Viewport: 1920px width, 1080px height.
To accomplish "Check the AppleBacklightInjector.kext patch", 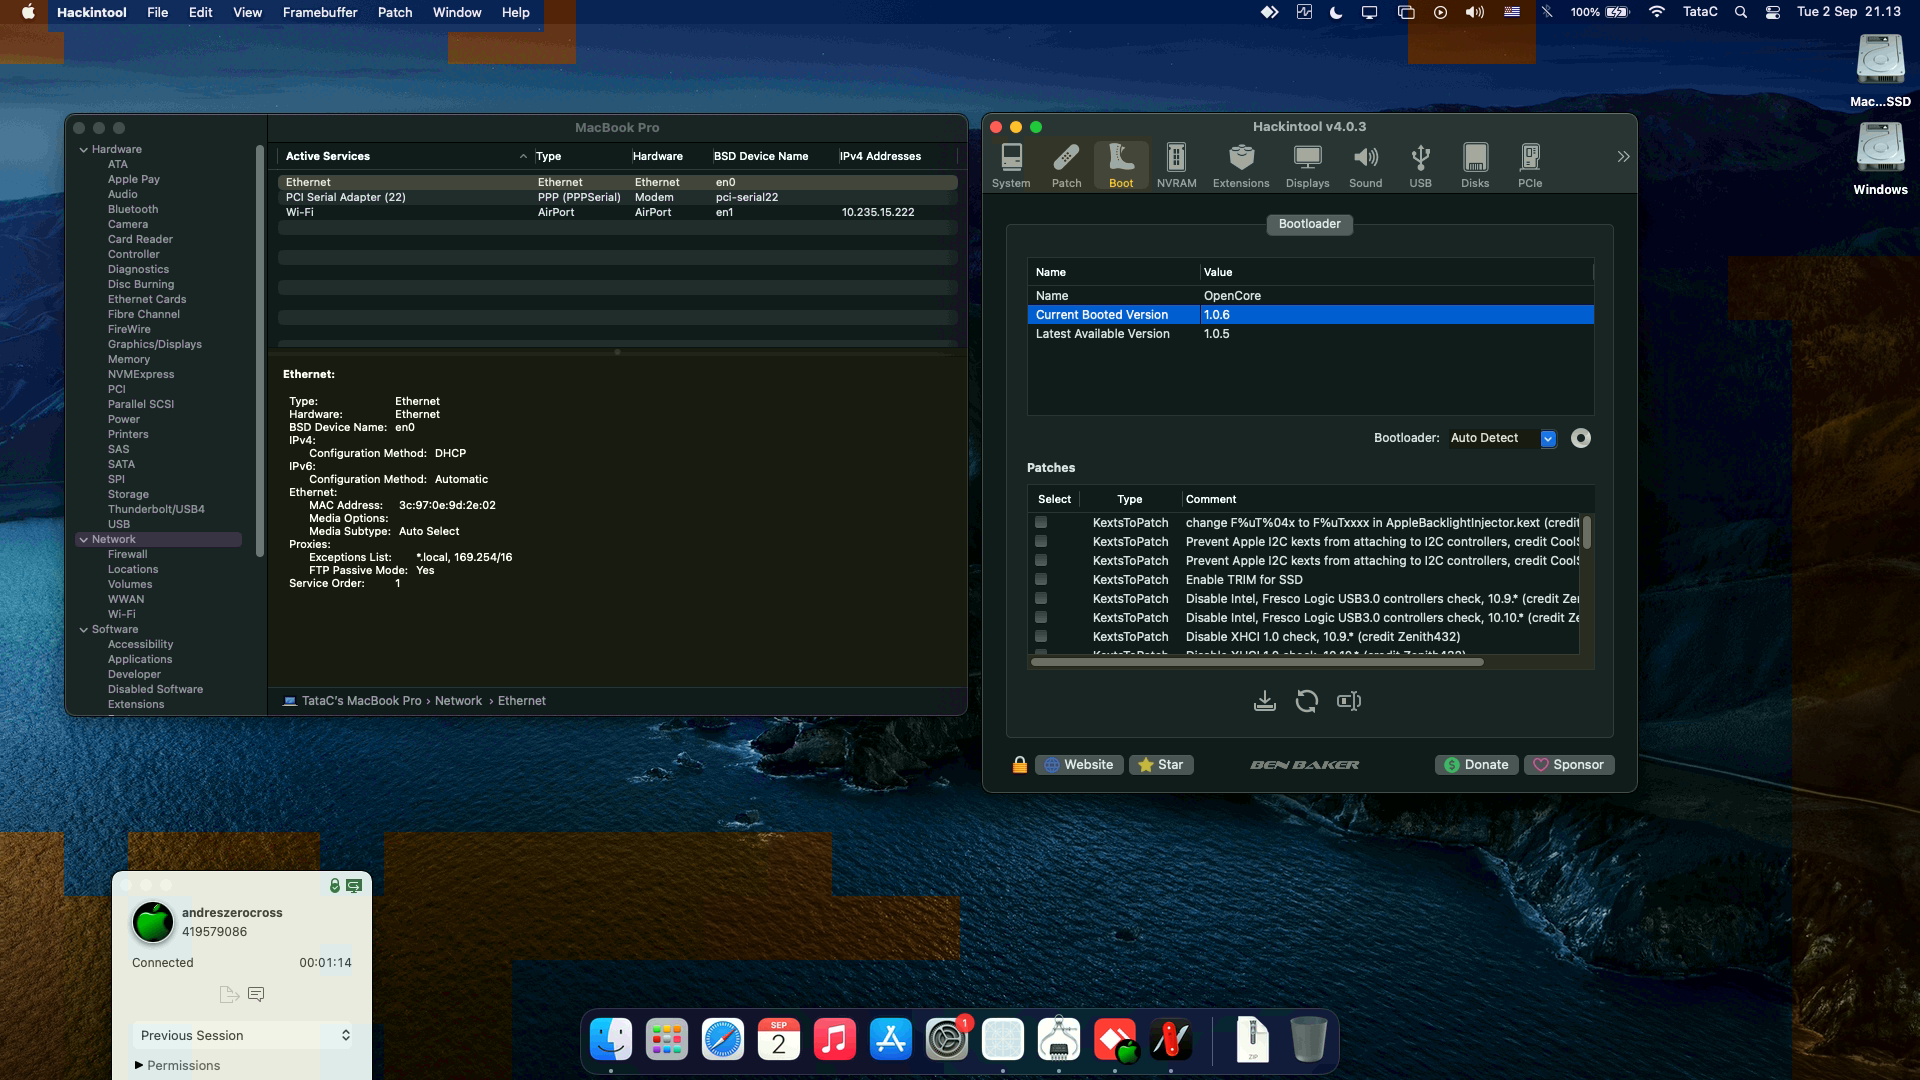I will click(1041, 522).
